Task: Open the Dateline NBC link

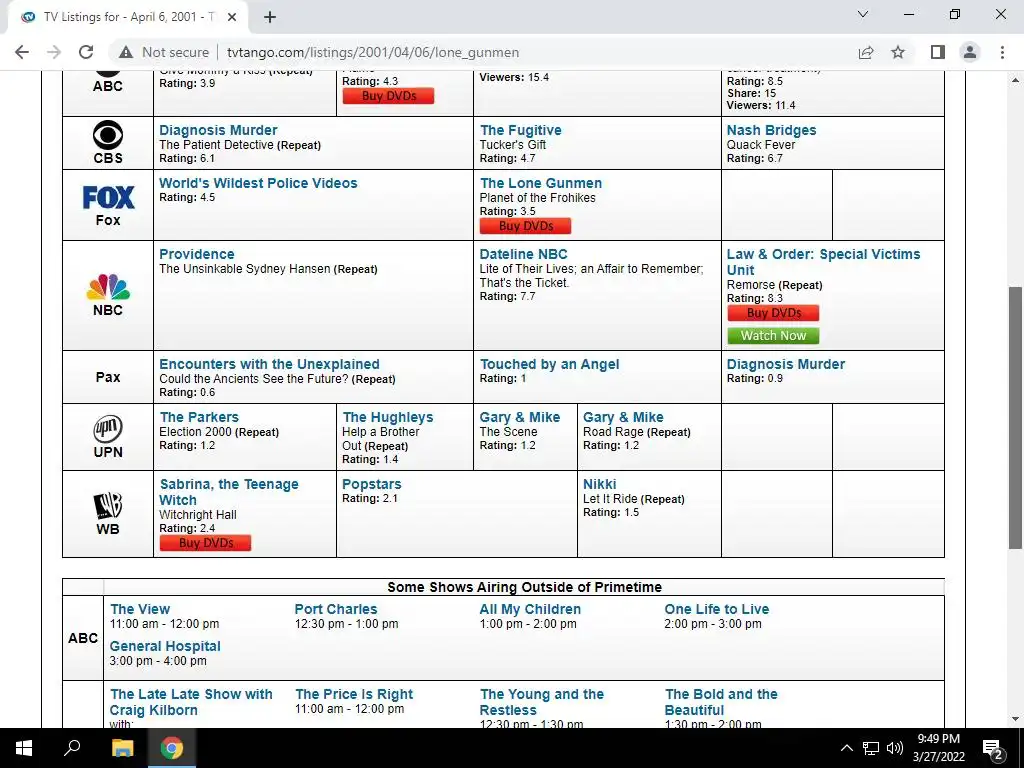Action: click(523, 254)
